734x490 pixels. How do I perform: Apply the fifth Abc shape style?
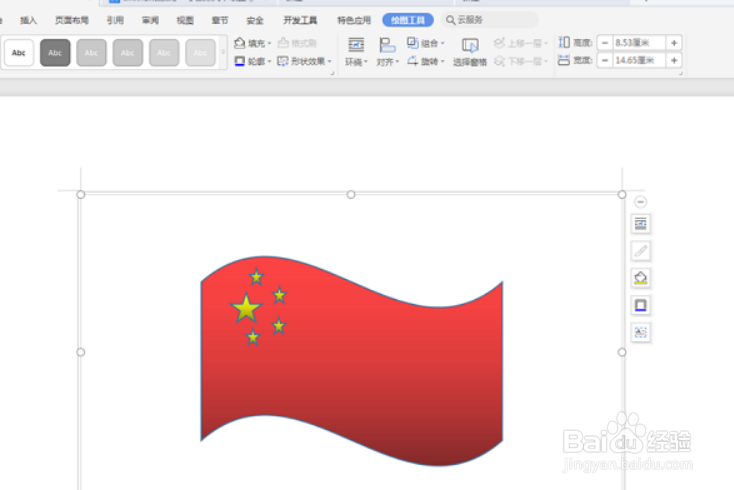[164, 52]
